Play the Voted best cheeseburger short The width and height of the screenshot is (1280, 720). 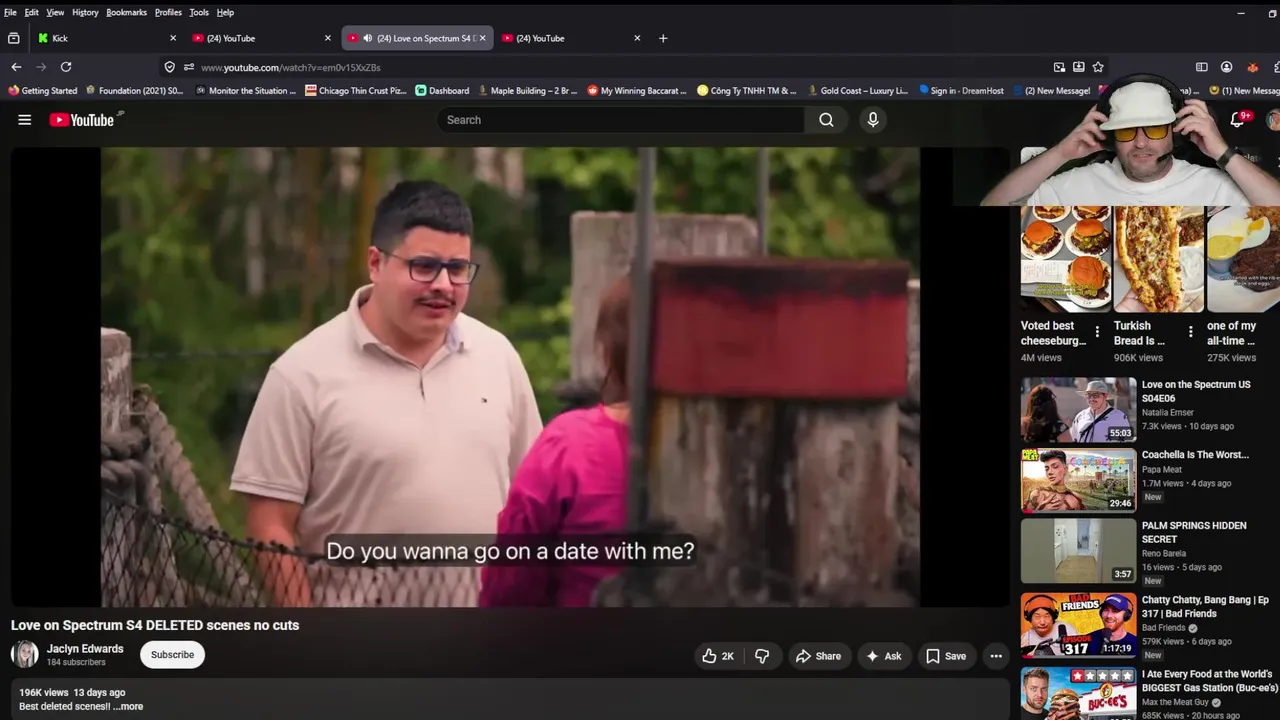(1065, 259)
